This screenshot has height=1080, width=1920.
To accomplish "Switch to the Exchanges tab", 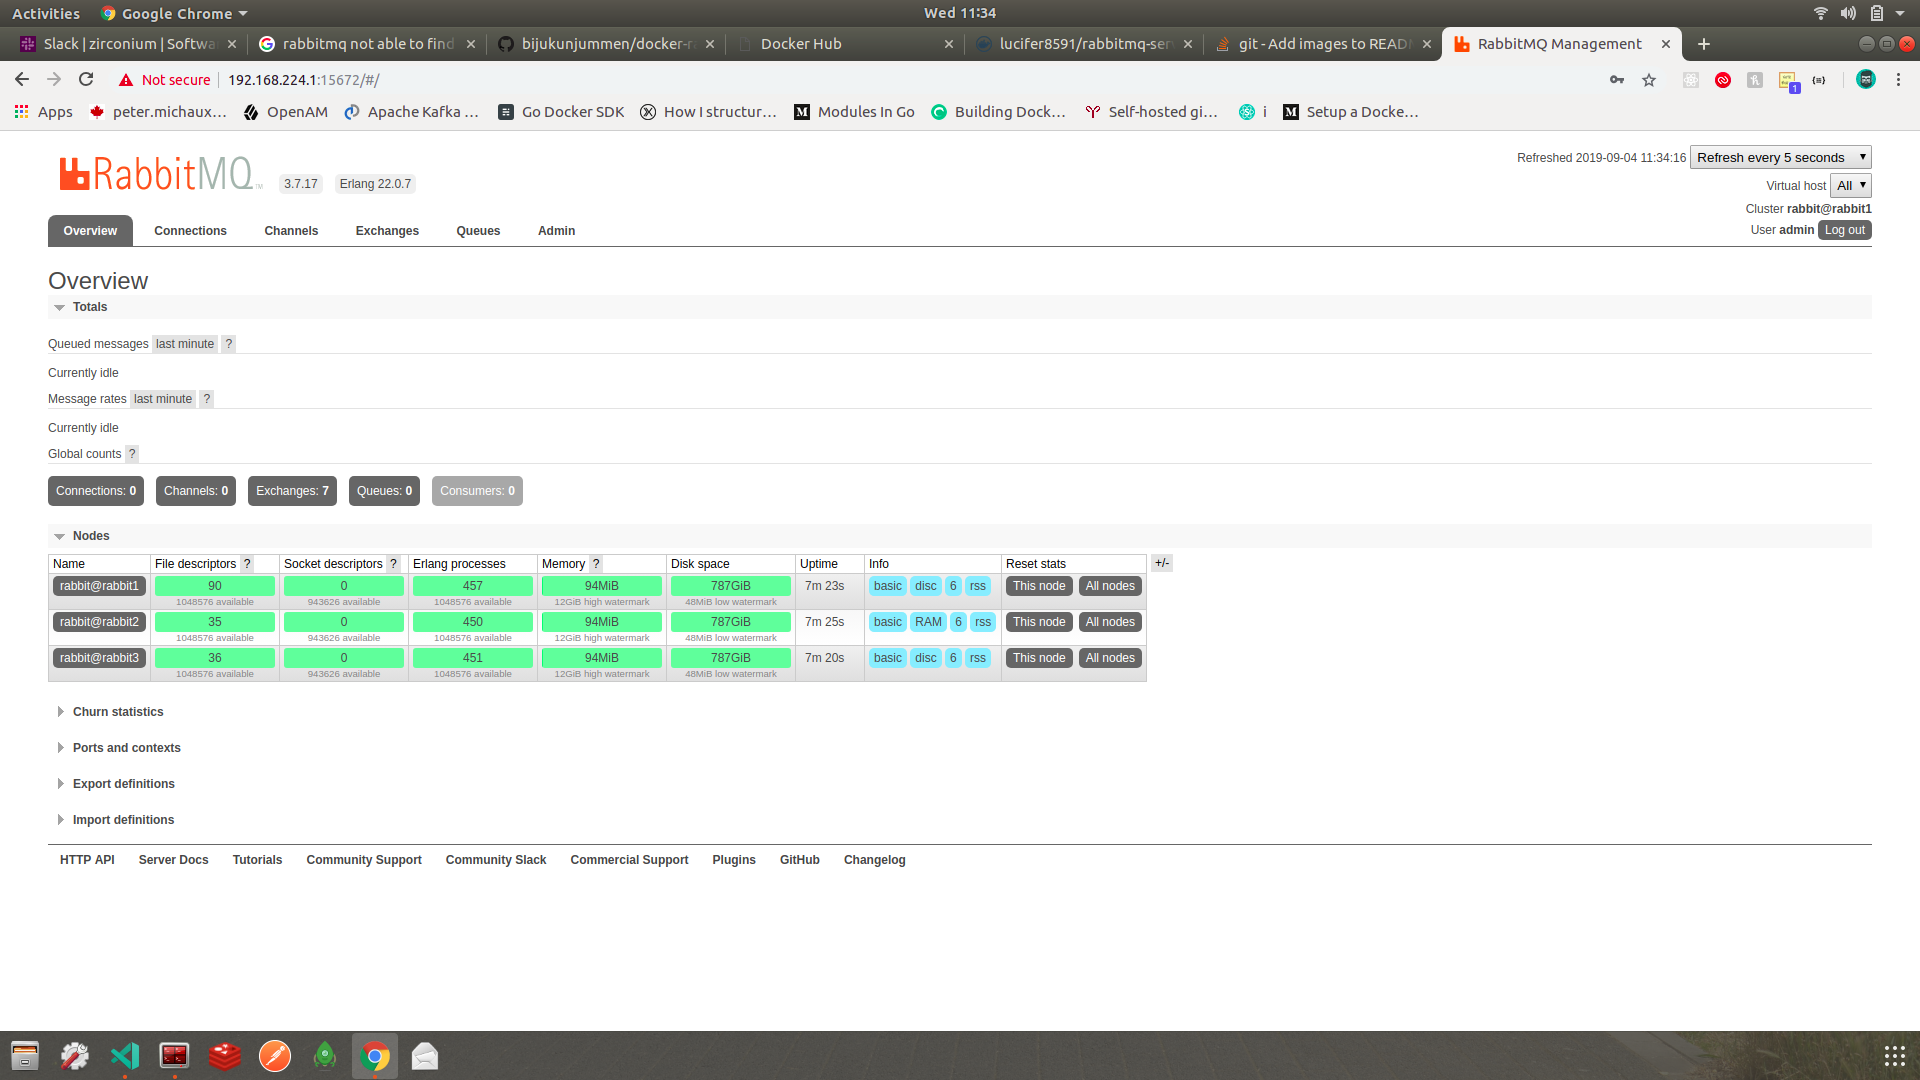I will click(x=386, y=229).
